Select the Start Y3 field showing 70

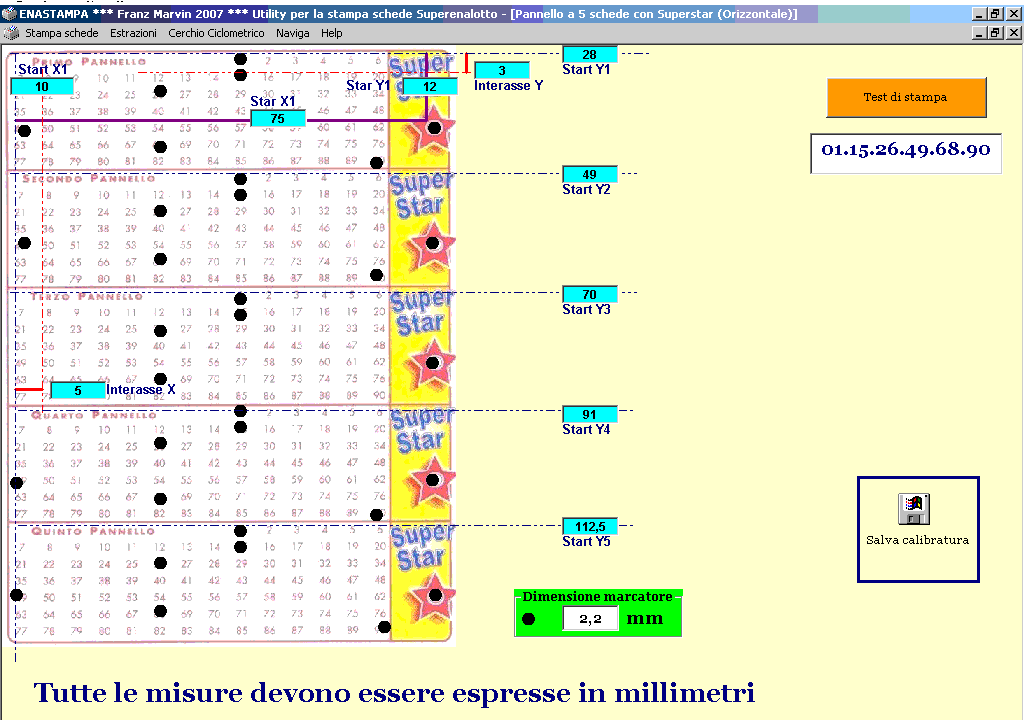click(590, 295)
